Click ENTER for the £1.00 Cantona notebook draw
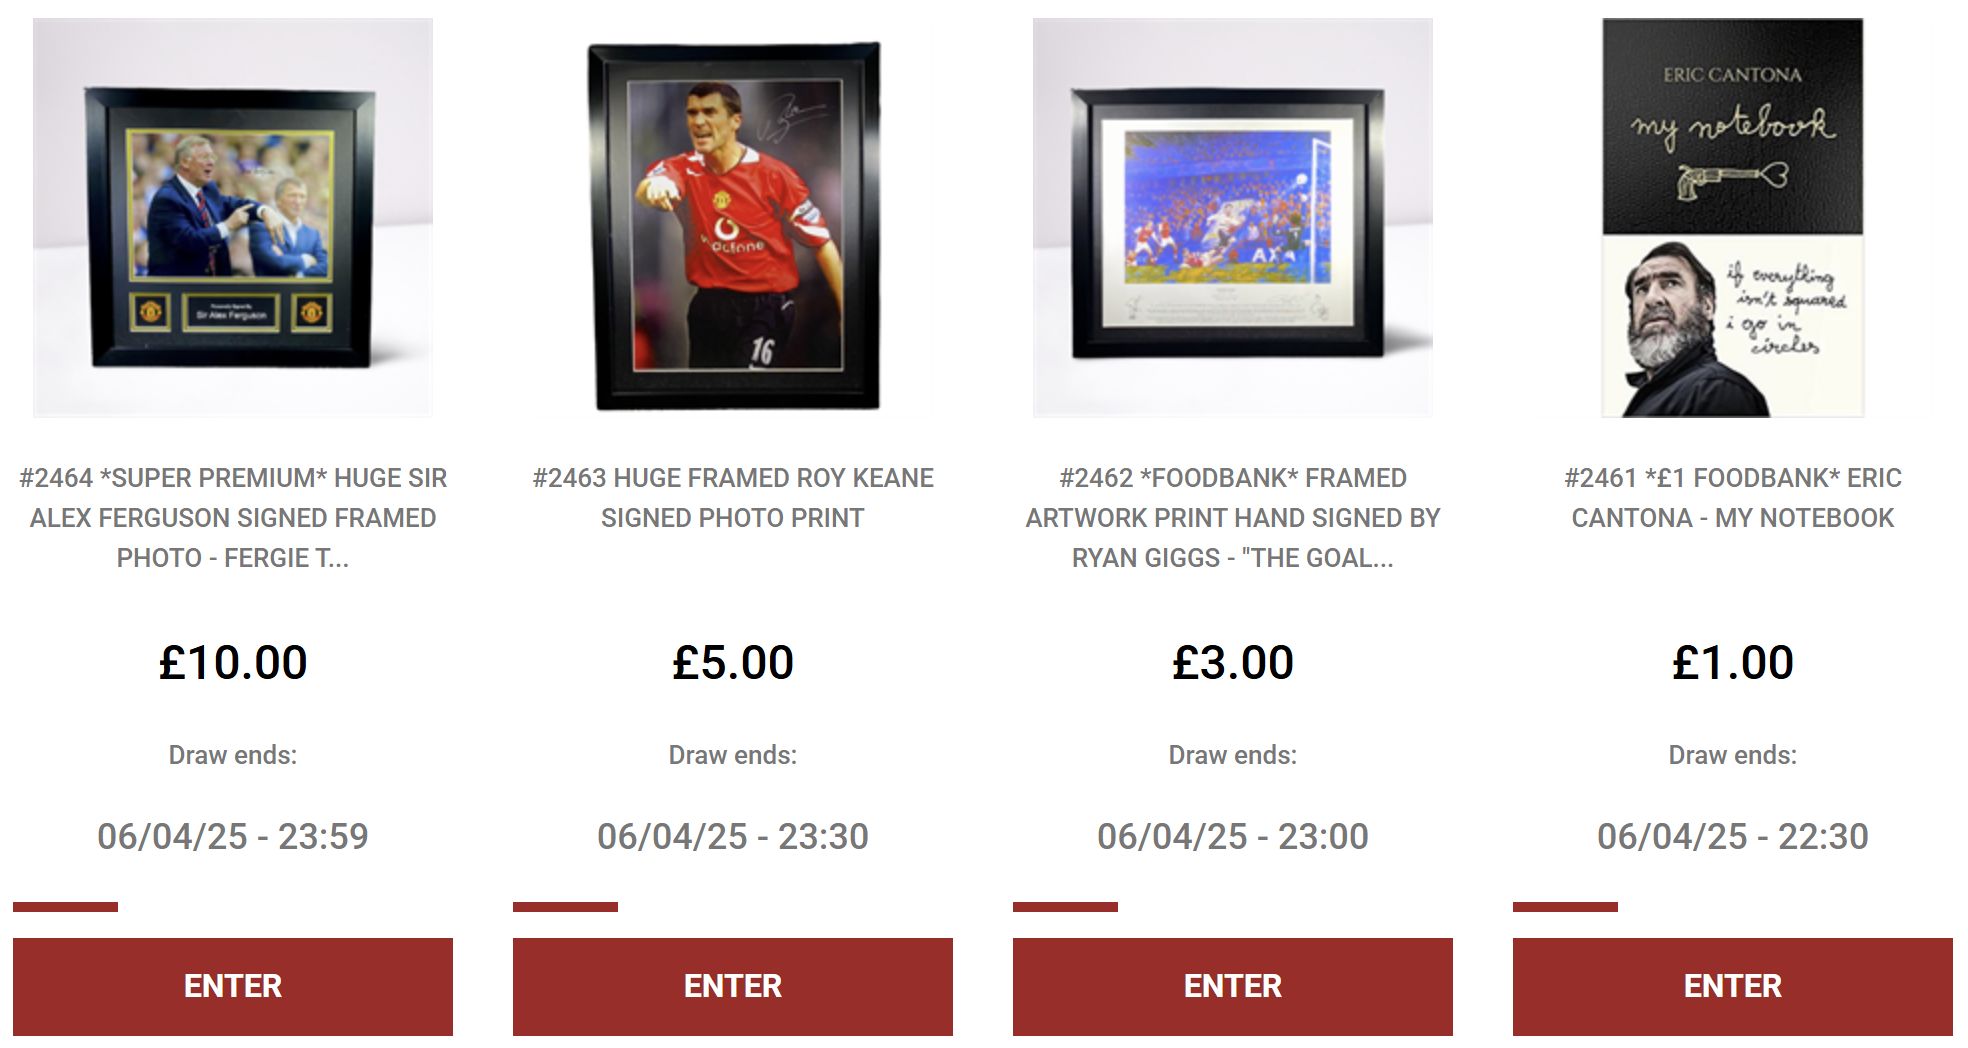Screen dimensions: 1968x1048 click(1733, 987)
